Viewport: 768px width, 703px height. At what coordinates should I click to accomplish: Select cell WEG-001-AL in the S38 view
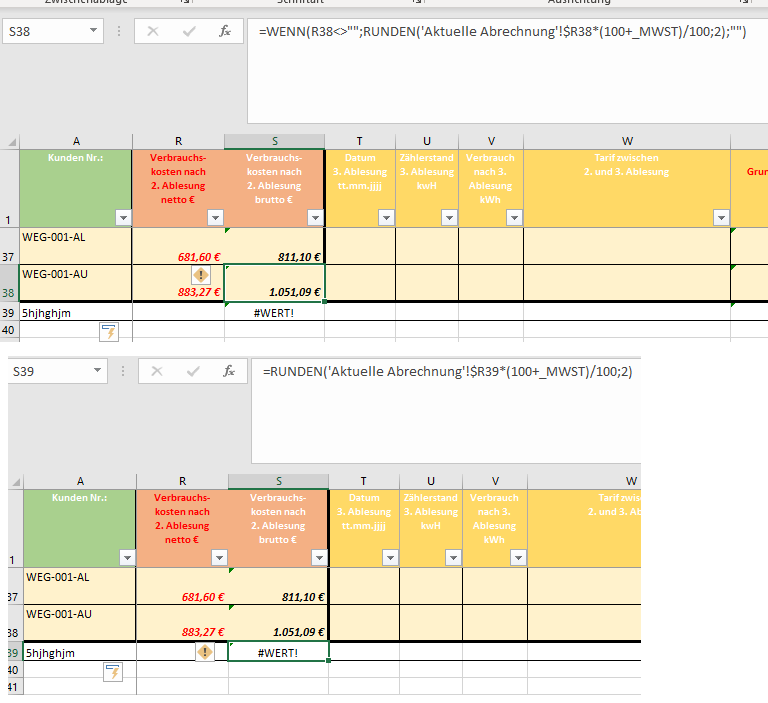click(76, 246)
